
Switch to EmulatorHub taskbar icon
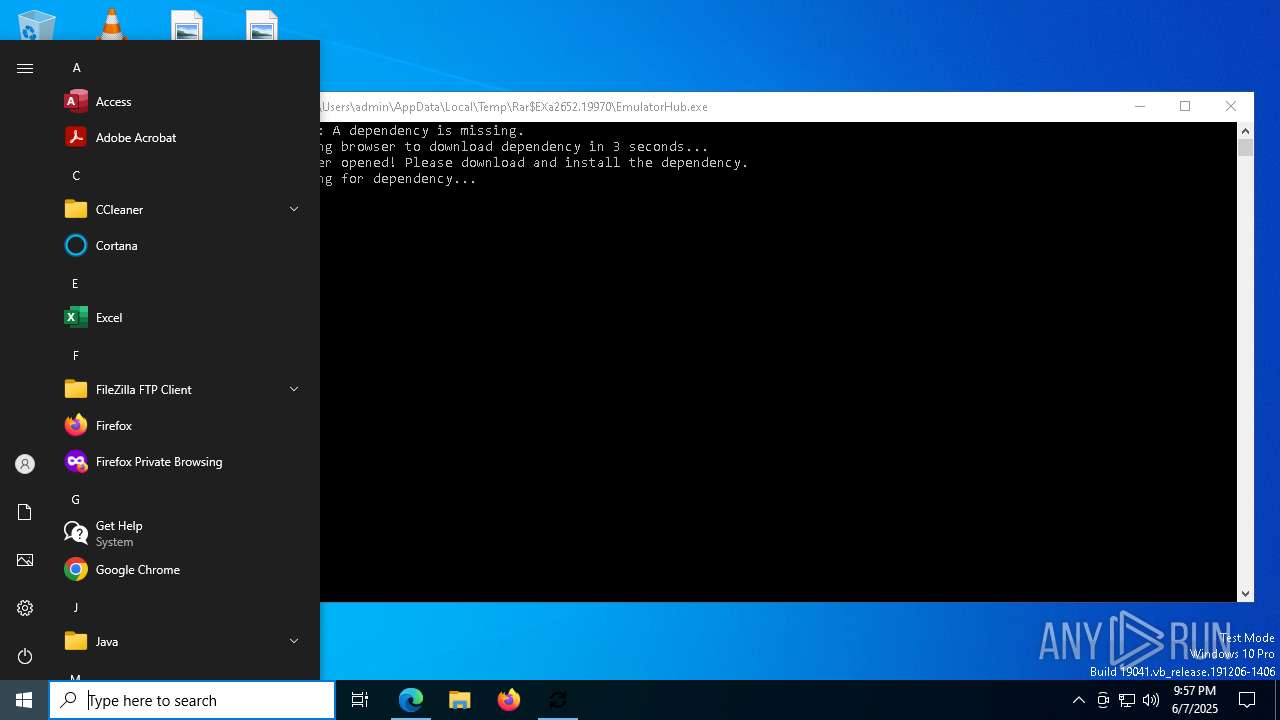tap(558, 700)
